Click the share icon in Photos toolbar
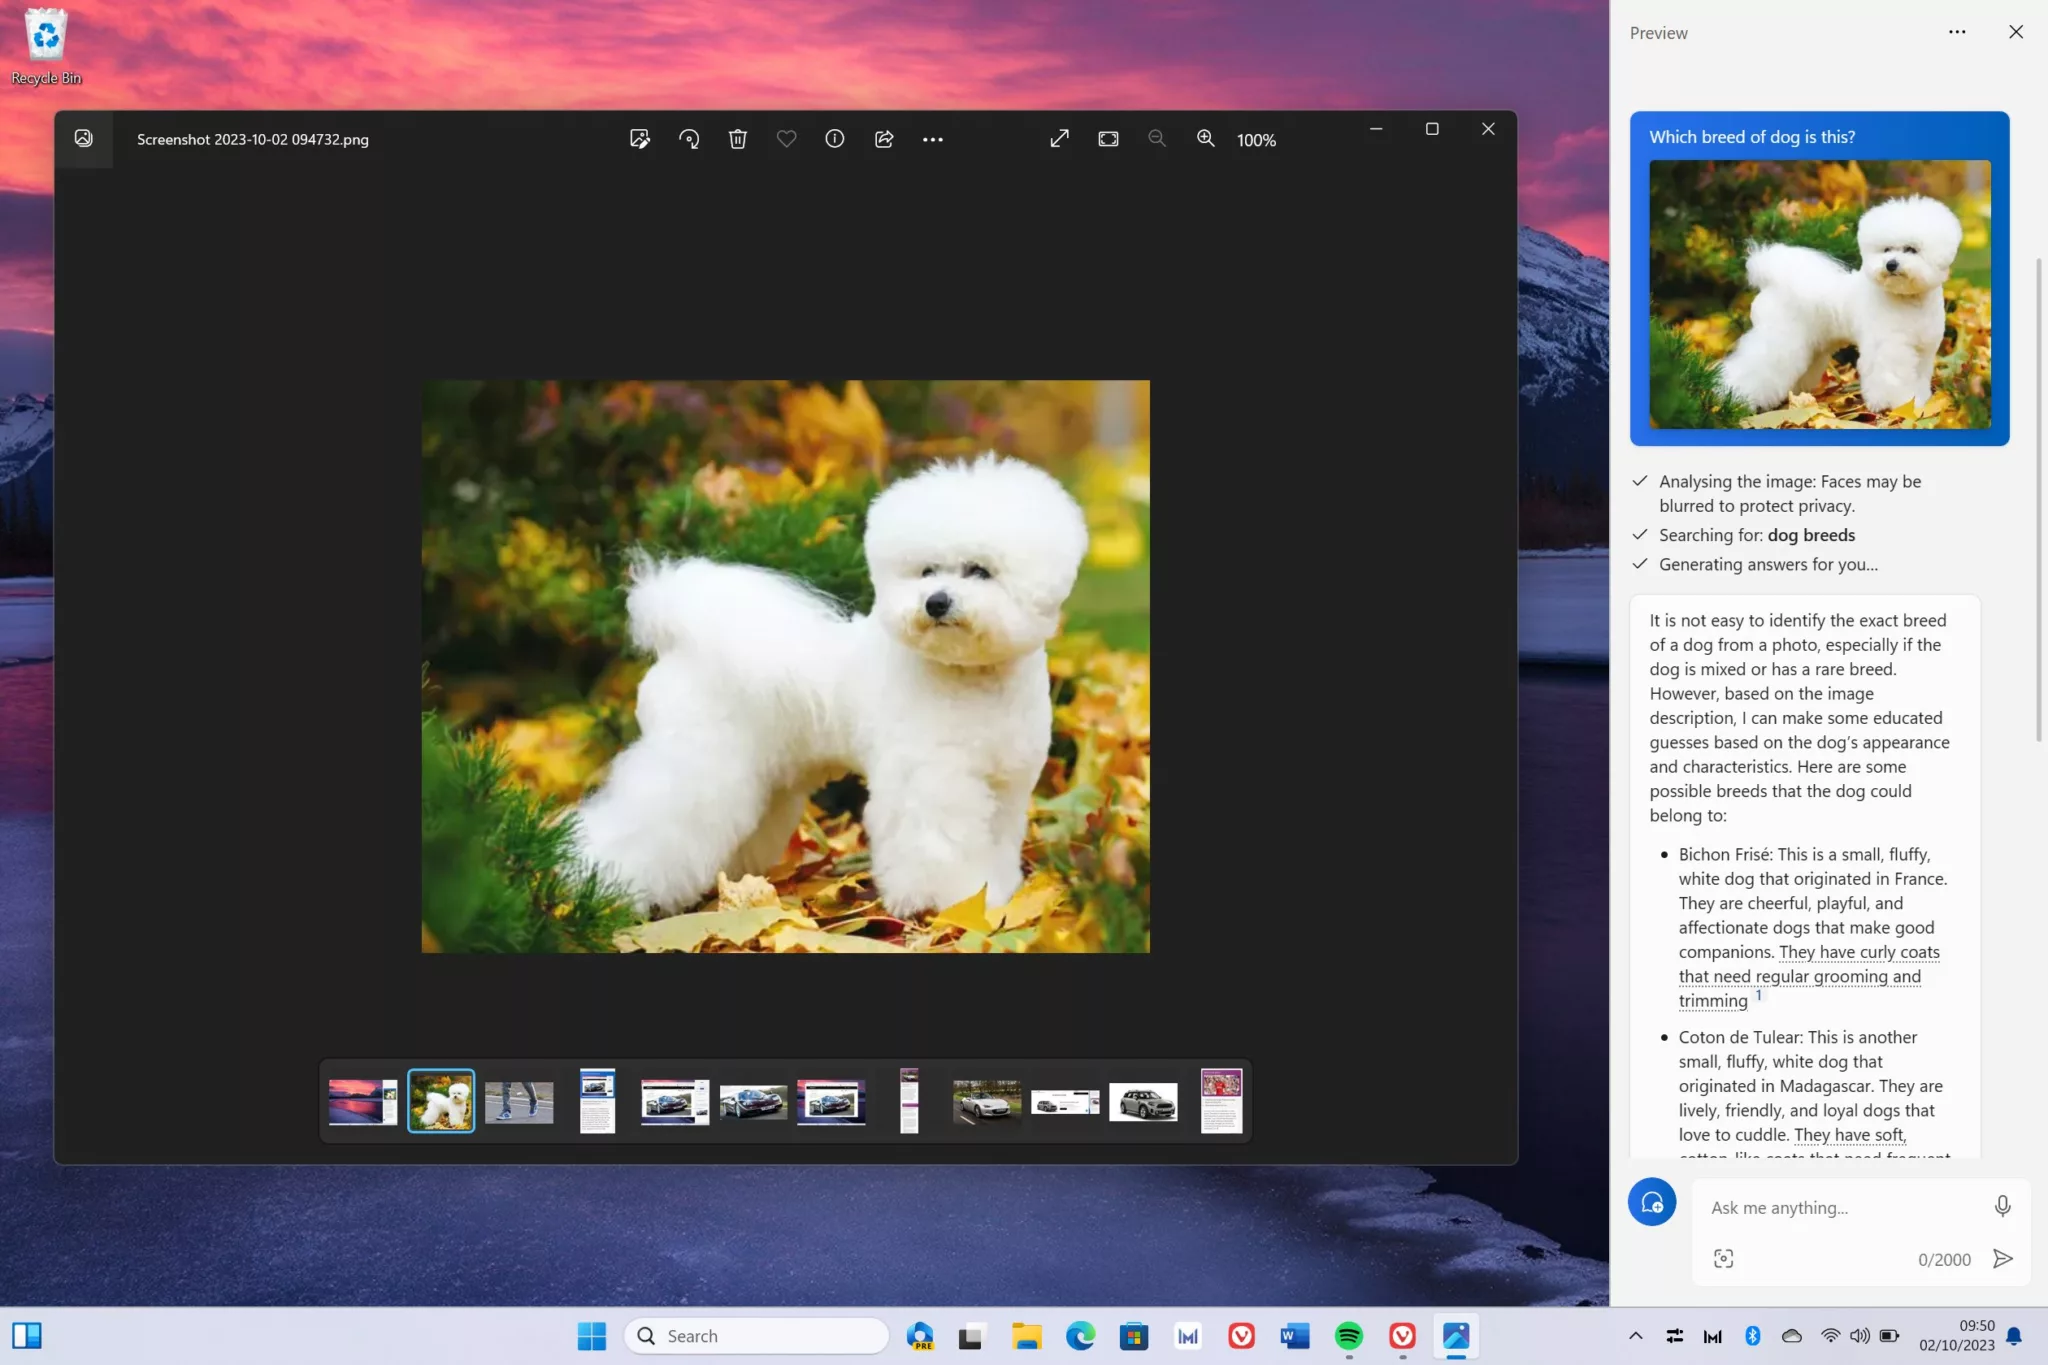The image size is (2048, 1365). coord(884,139)
